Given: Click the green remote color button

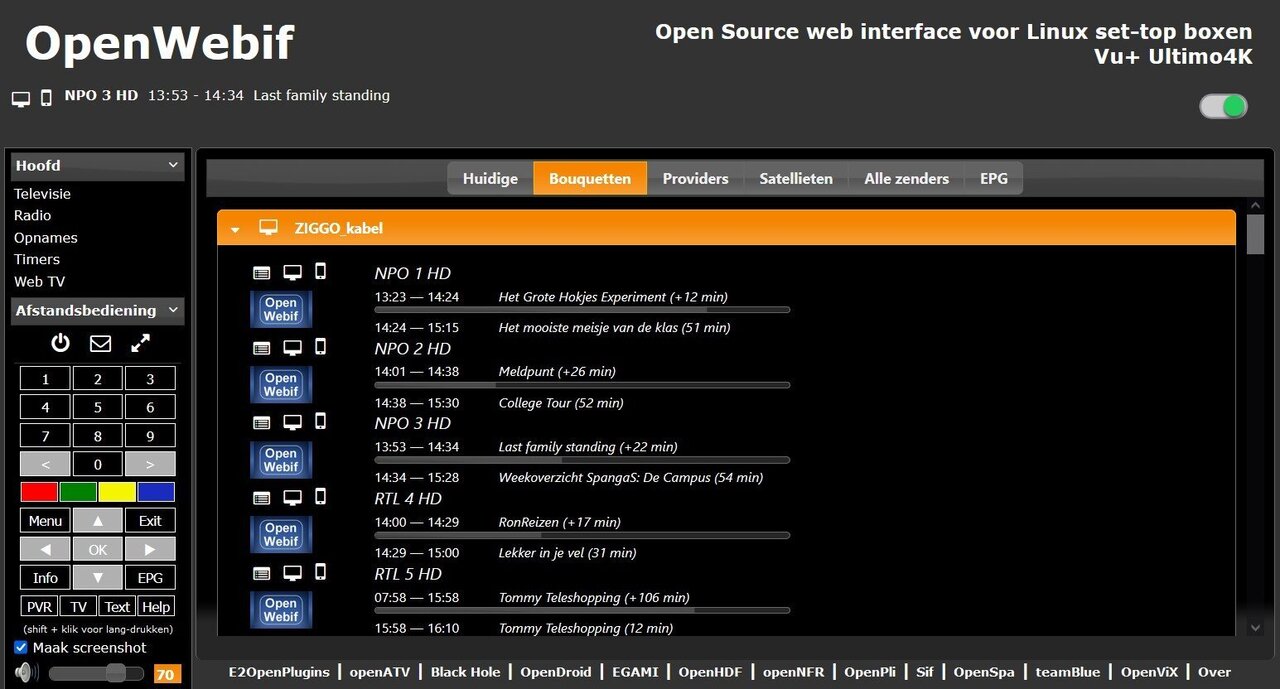Looking at the screenshot, I should point(78,492).
